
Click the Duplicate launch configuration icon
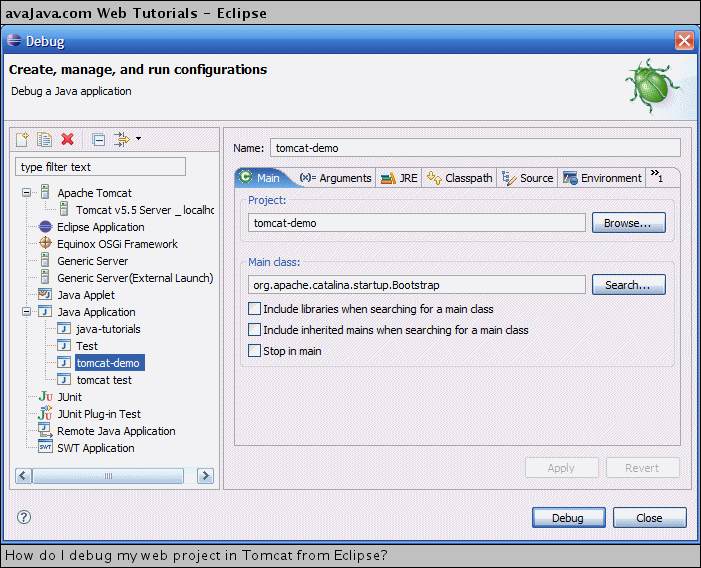44,139
